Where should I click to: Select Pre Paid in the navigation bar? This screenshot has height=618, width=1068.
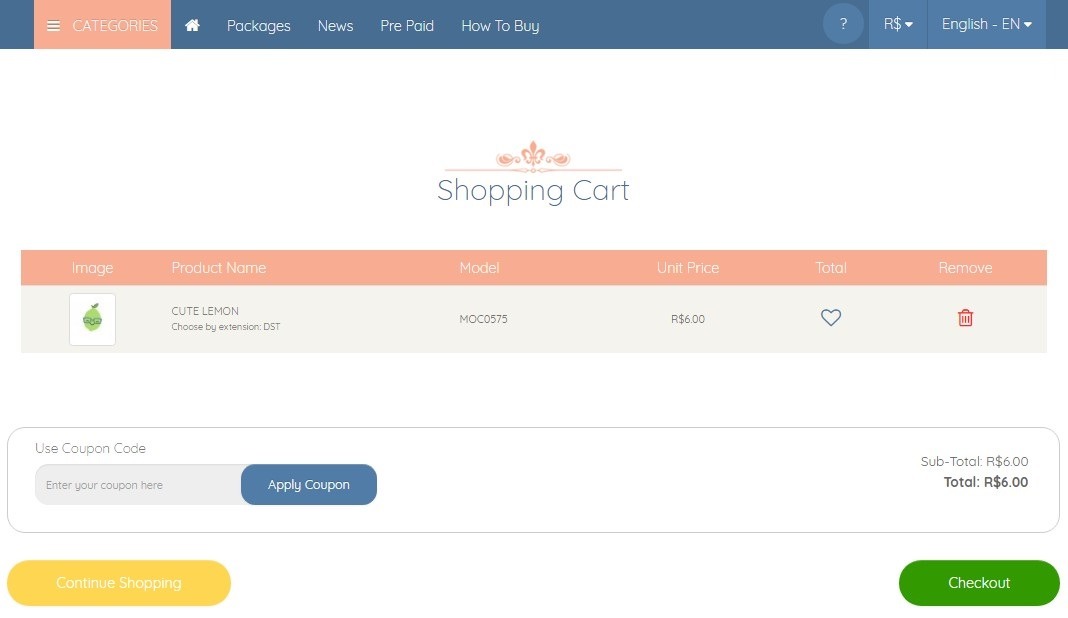click(407, 26)
